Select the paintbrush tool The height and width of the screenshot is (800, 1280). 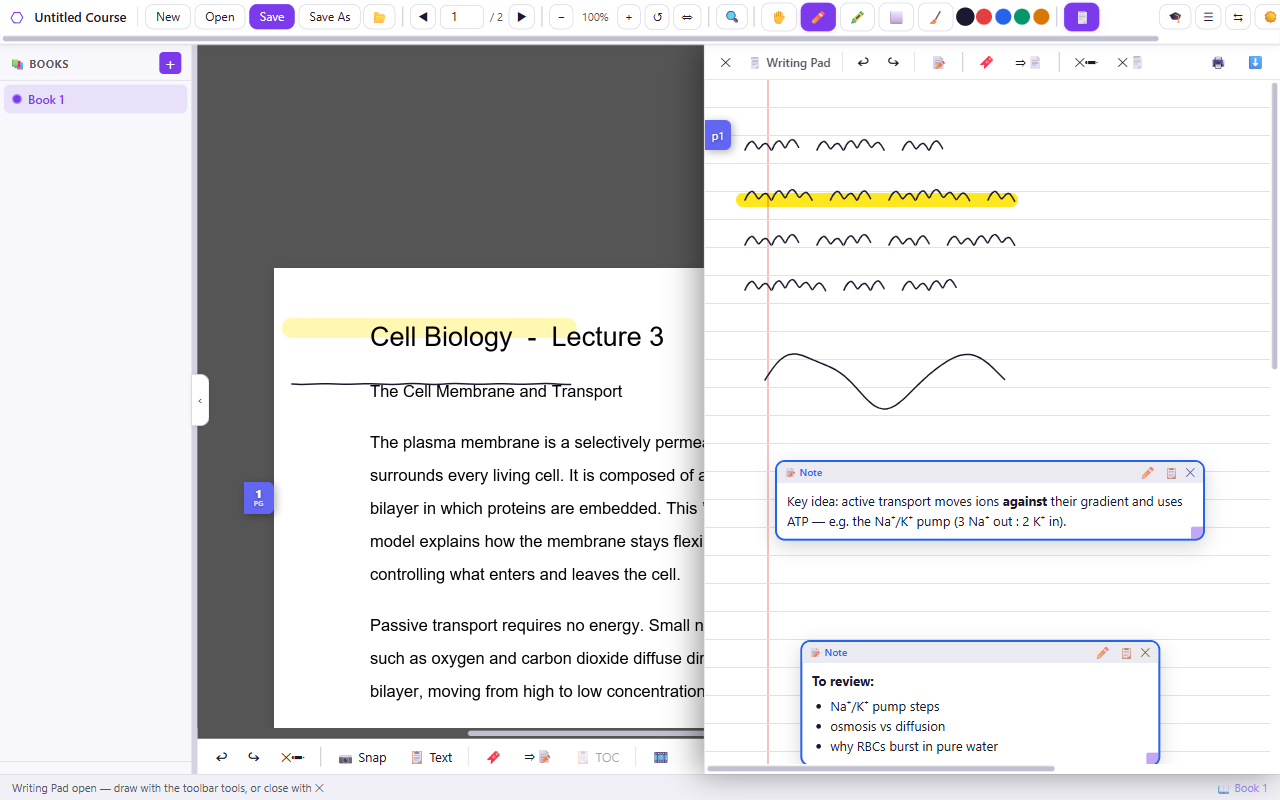tap(935, 17)
